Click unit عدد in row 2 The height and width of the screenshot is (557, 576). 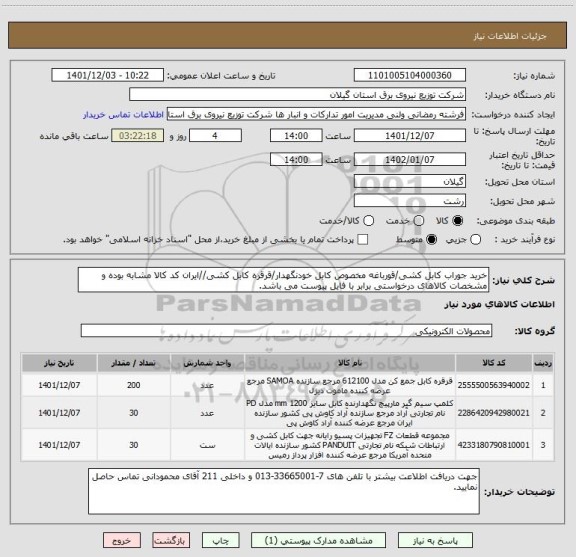(207, 413)
